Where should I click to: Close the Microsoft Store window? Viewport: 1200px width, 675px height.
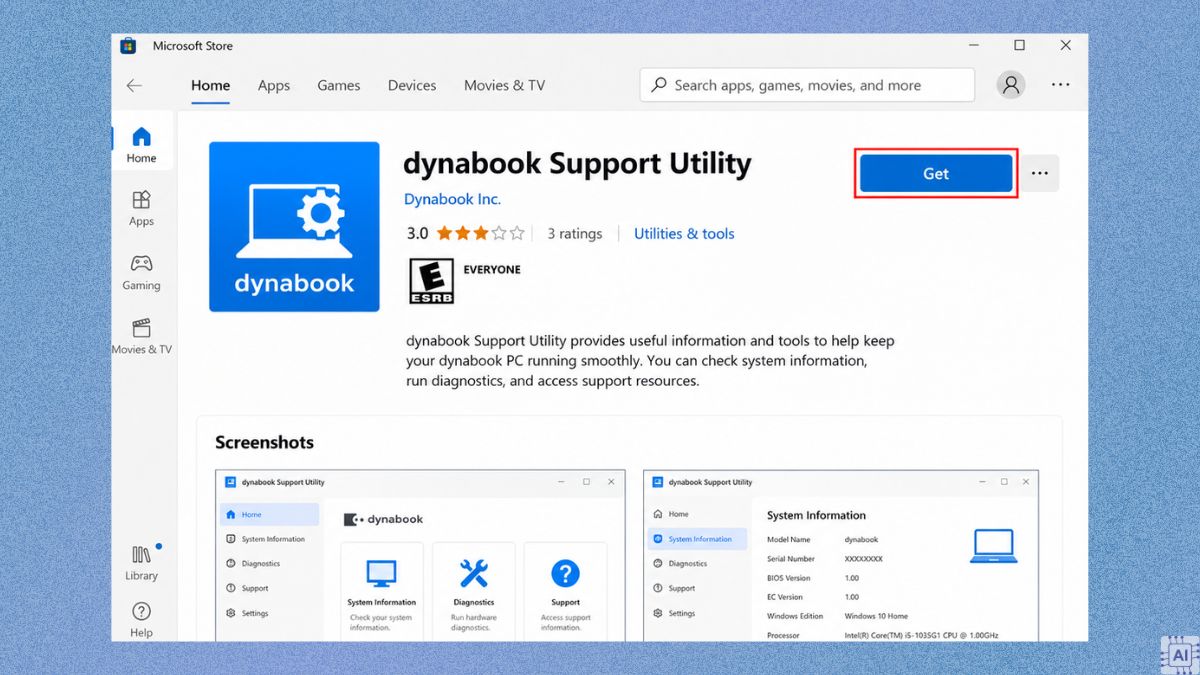[x=1066, y=46]
